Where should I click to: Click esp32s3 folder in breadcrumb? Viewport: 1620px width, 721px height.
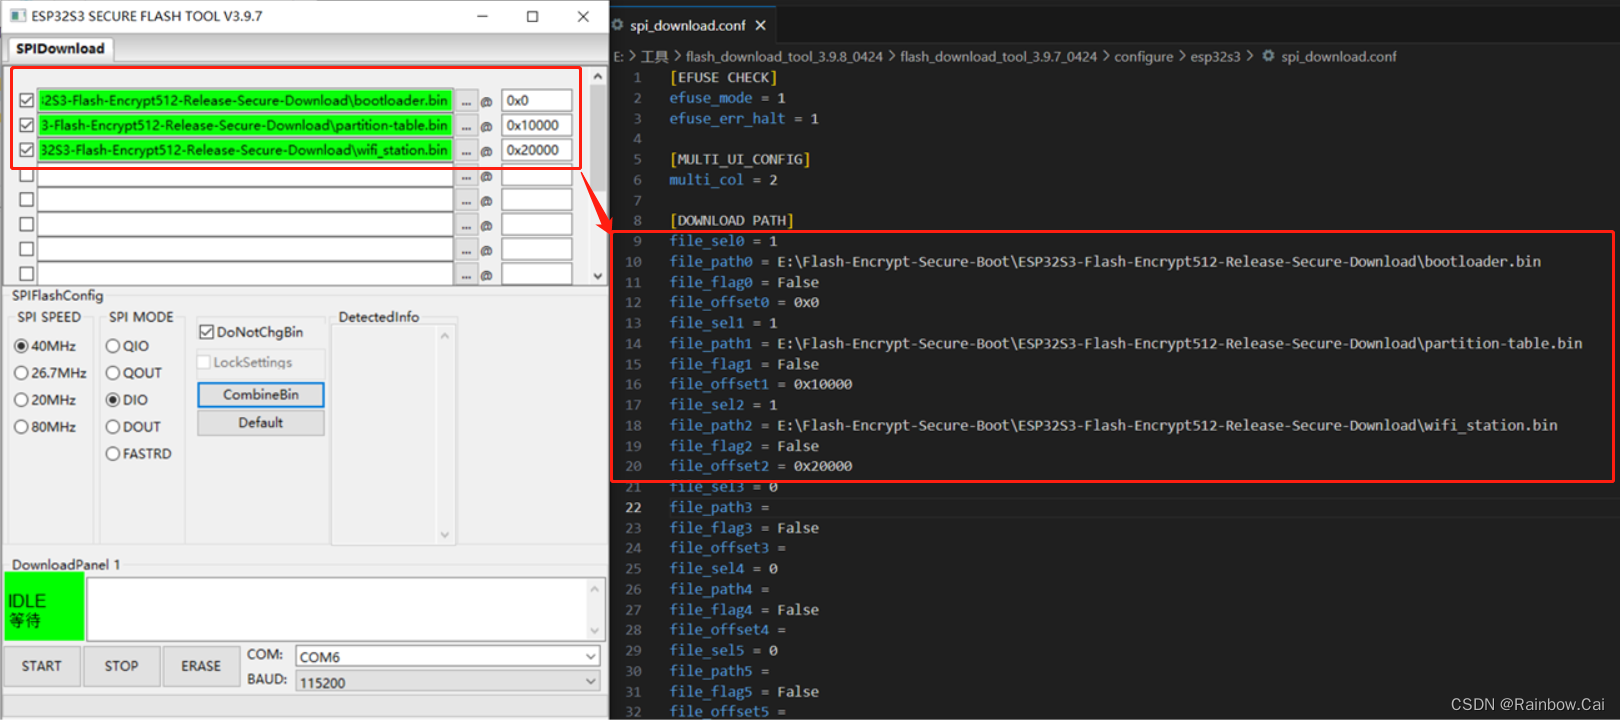coord(1215,57)
